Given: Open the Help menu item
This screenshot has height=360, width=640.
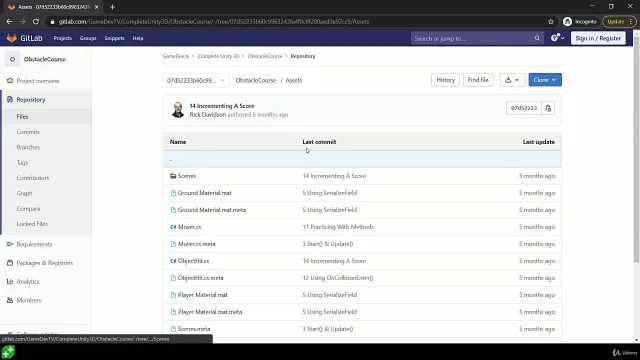Looking at the screenshot, I should click(138, 38).
